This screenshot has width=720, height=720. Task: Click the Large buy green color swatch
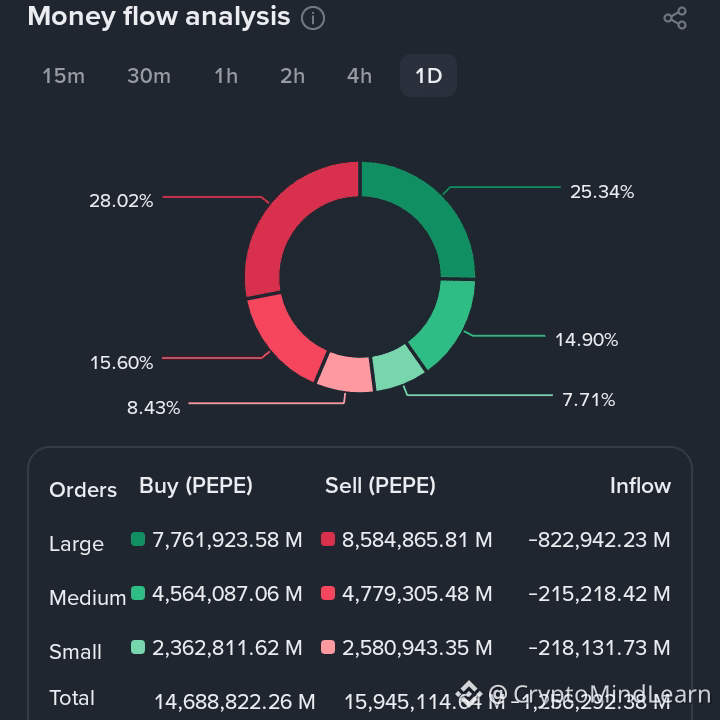[x=138, y=539]
